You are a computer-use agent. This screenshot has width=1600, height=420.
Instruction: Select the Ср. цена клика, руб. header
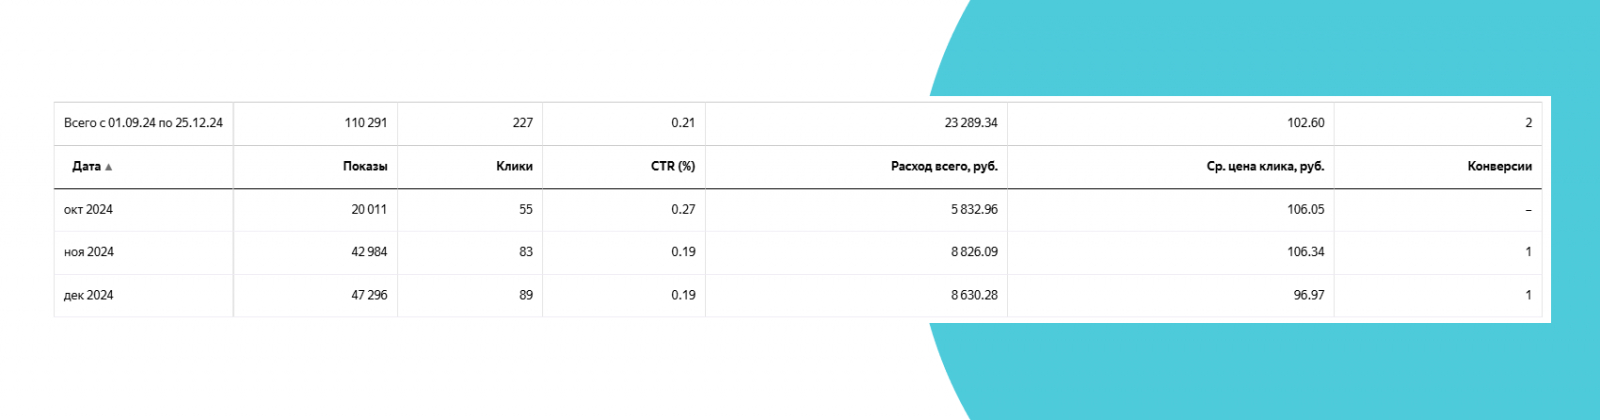tap(1265, 166)
